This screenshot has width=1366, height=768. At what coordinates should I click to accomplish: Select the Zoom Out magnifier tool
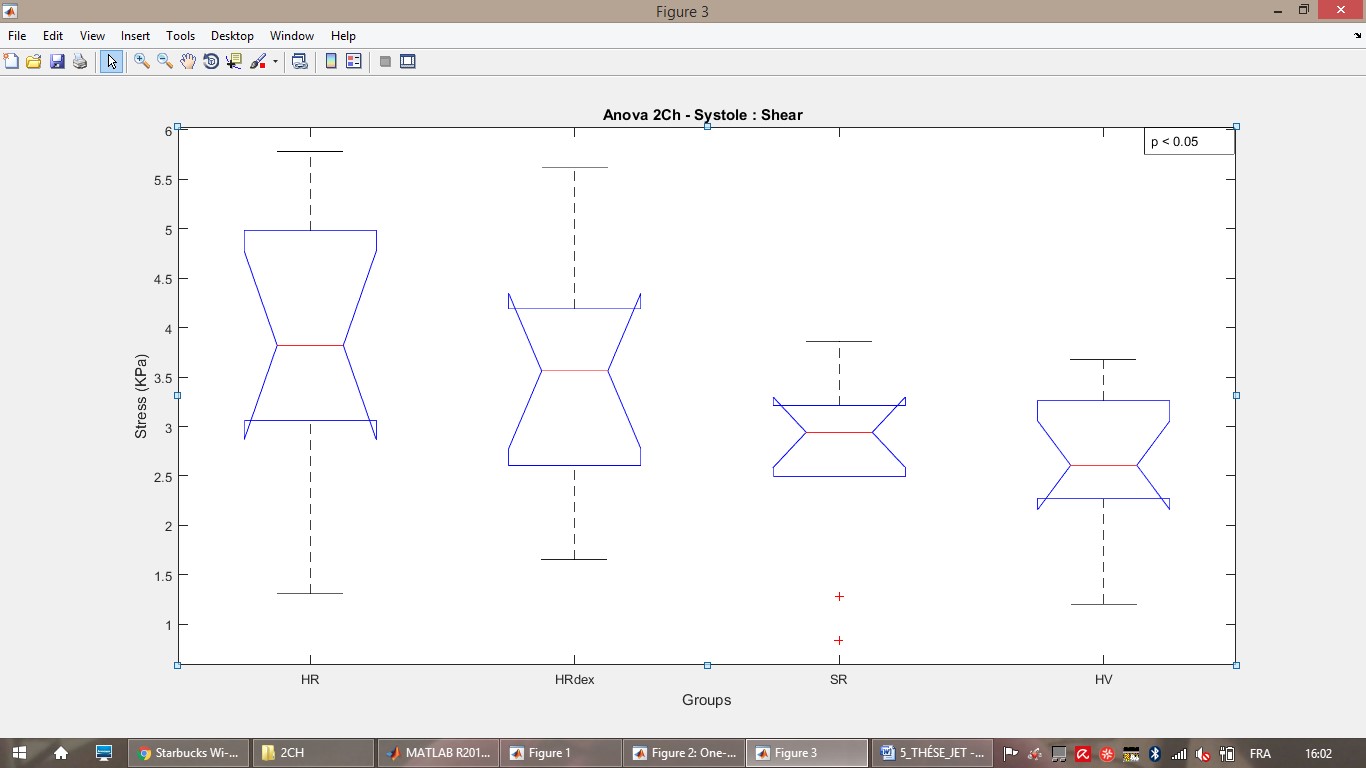click(165, 62)
